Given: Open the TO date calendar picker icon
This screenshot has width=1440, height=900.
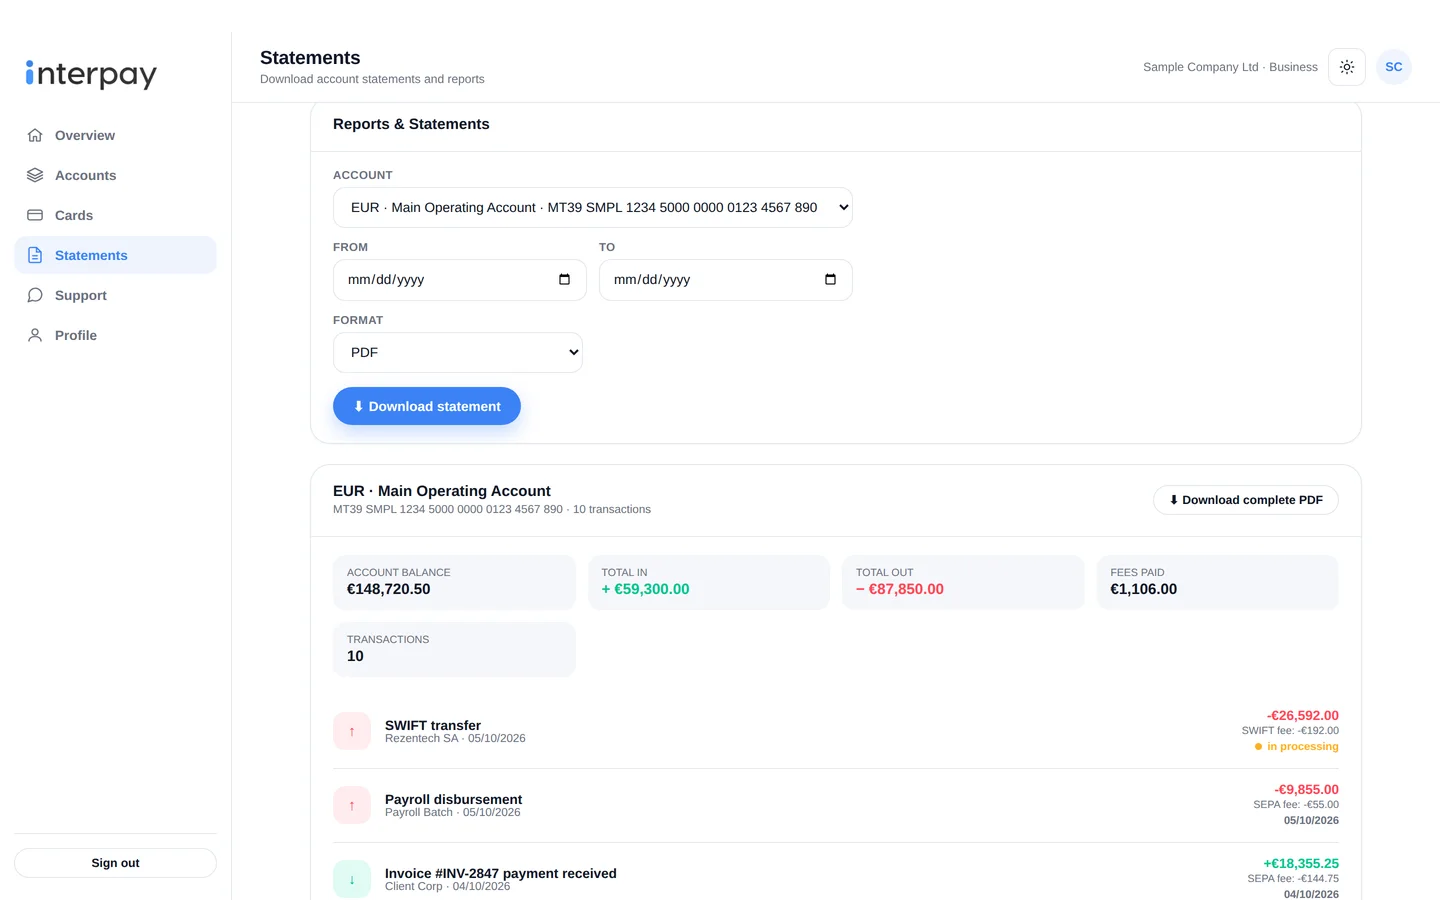Looking at the screenshot, I should (830, 280).
